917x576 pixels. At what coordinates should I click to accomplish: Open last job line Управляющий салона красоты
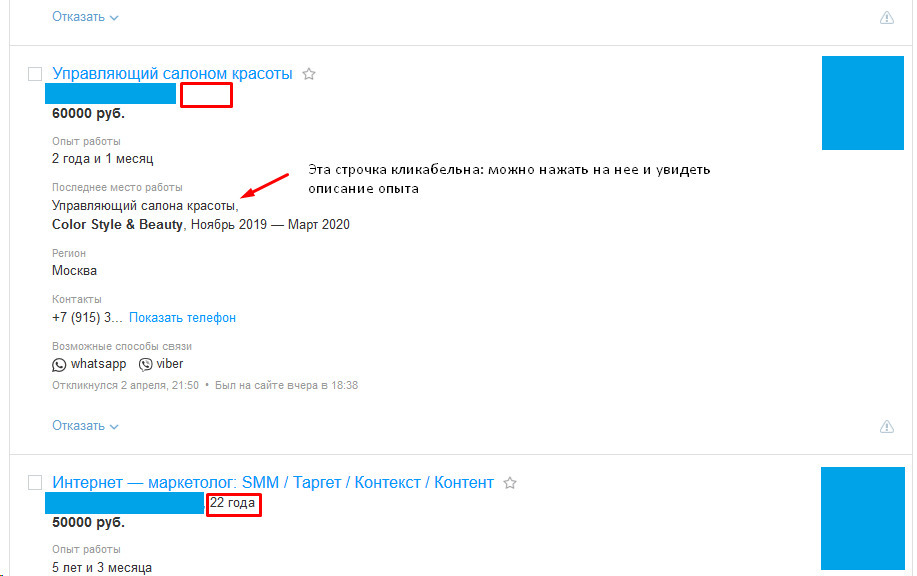(145, 206)
